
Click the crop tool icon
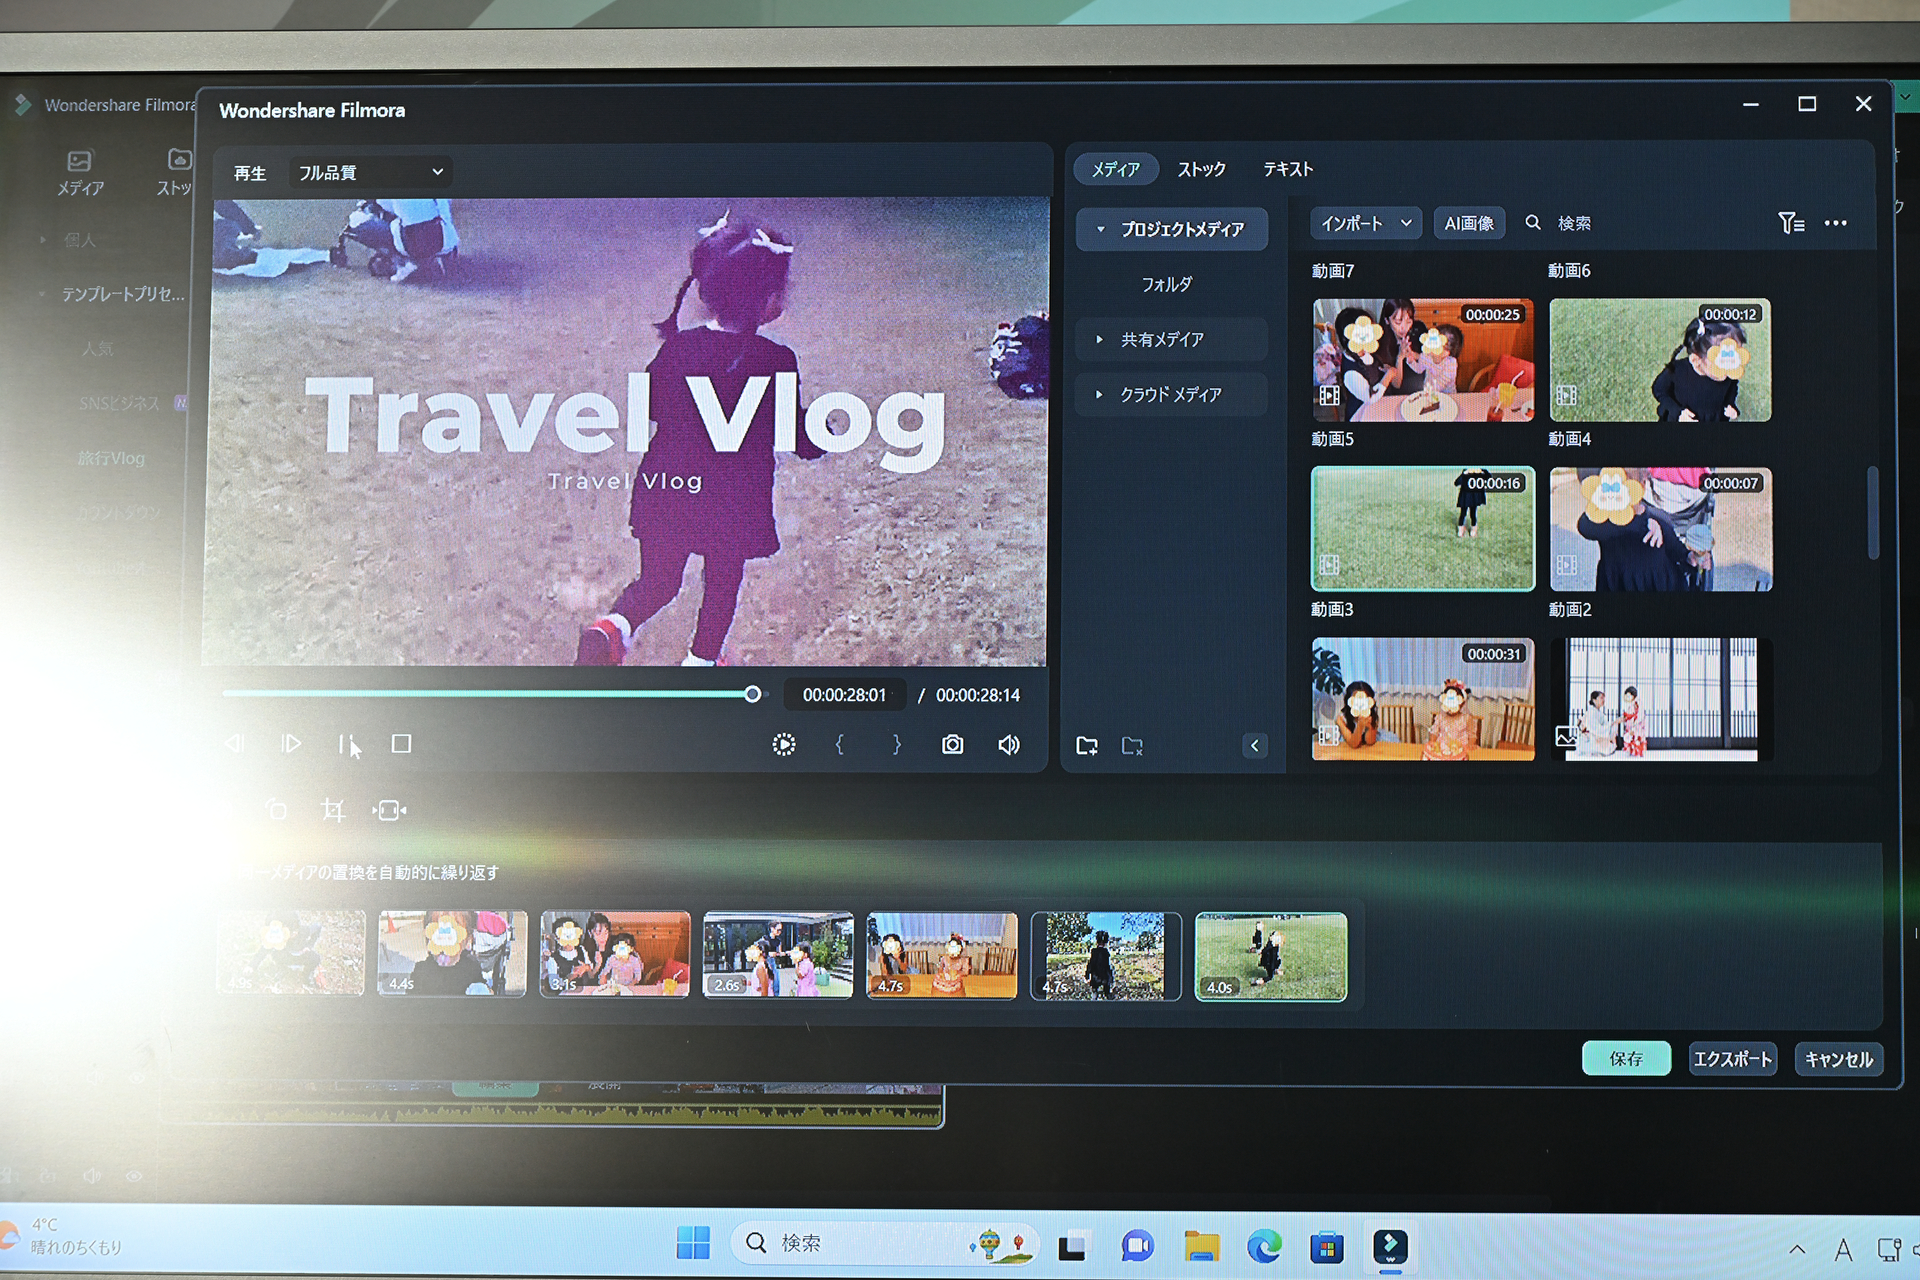tap(333, 810)
